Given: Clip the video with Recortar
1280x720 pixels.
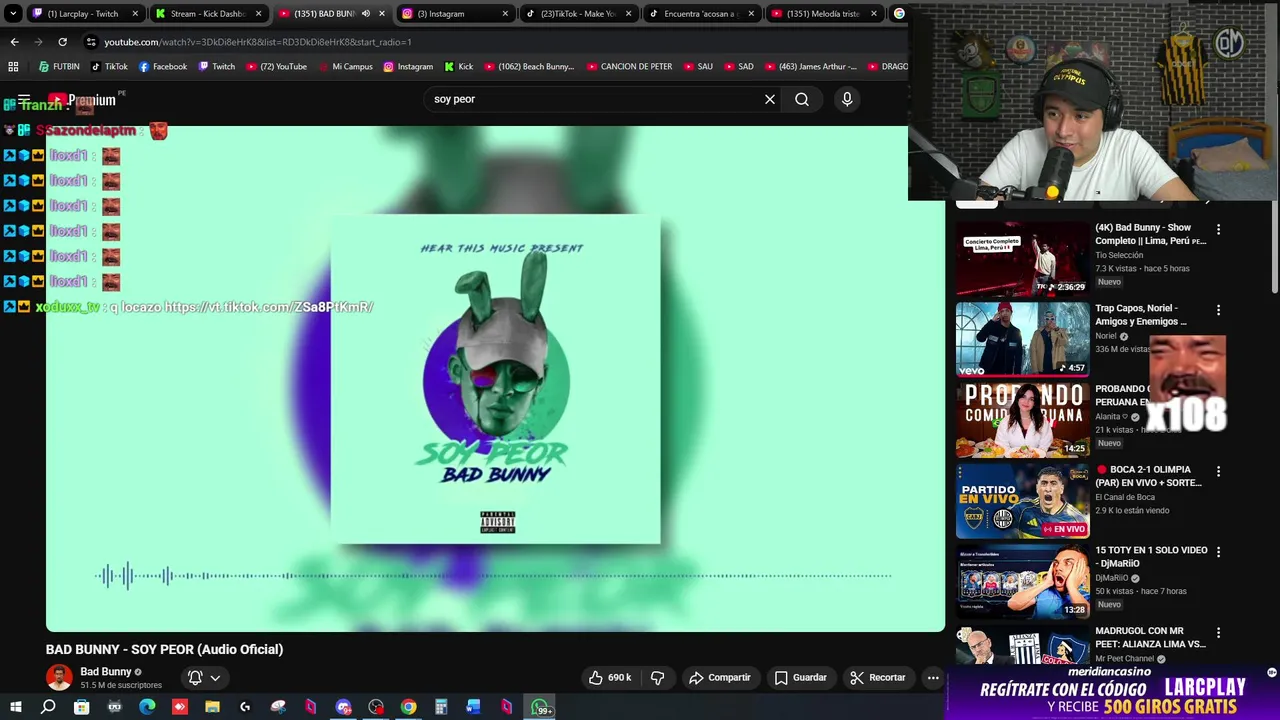Looking at the screenshot, I should [x=878, y=677].
